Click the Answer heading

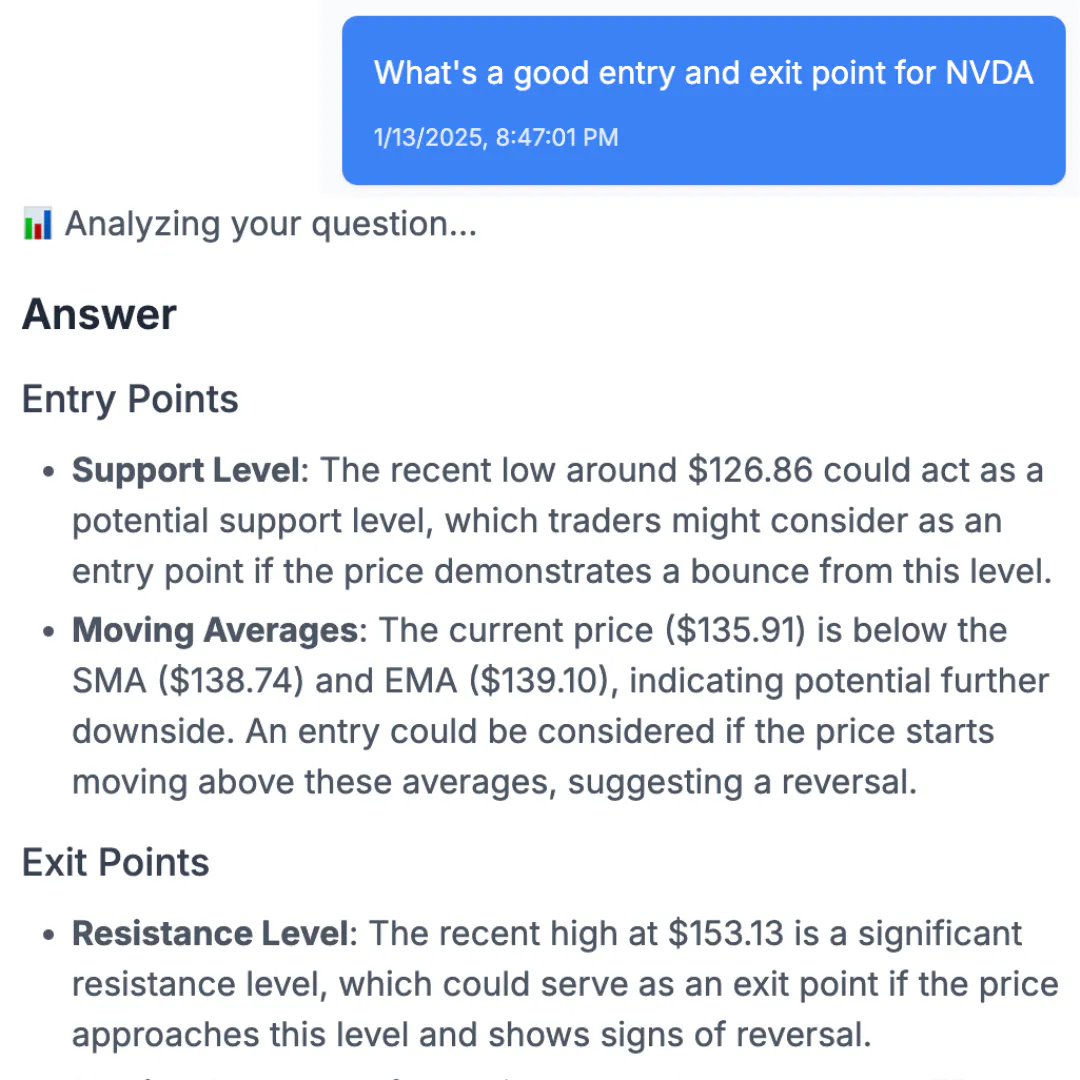[99, 314]
